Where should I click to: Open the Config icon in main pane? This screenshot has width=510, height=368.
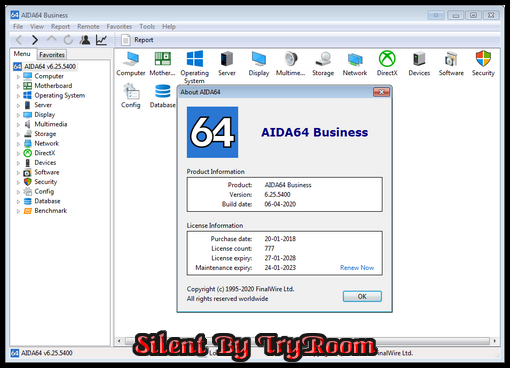pos(131,96)
